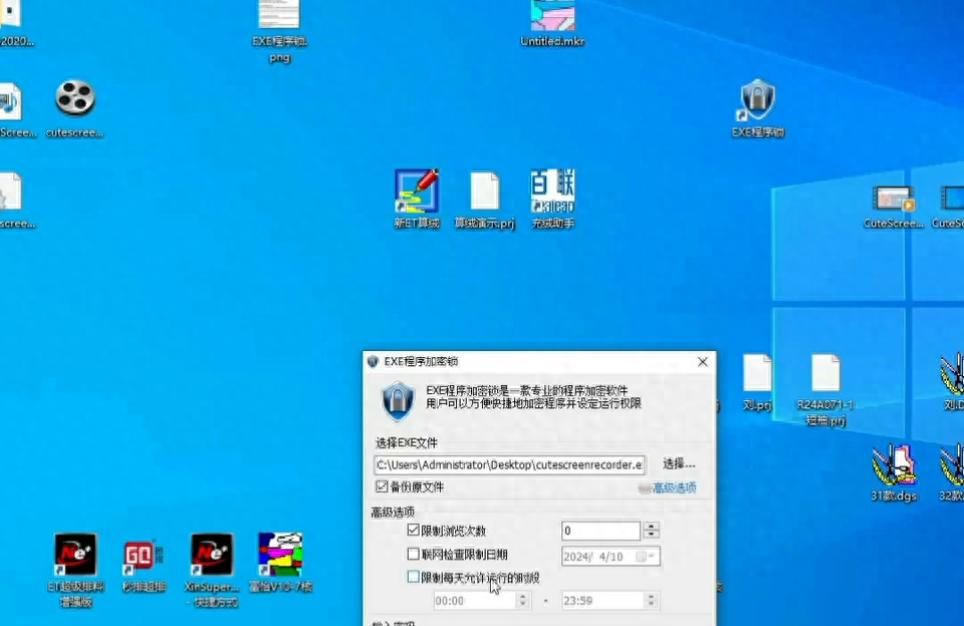Click the 23:59 end time field
Viewport: 964px width, 626px height.
602,601
